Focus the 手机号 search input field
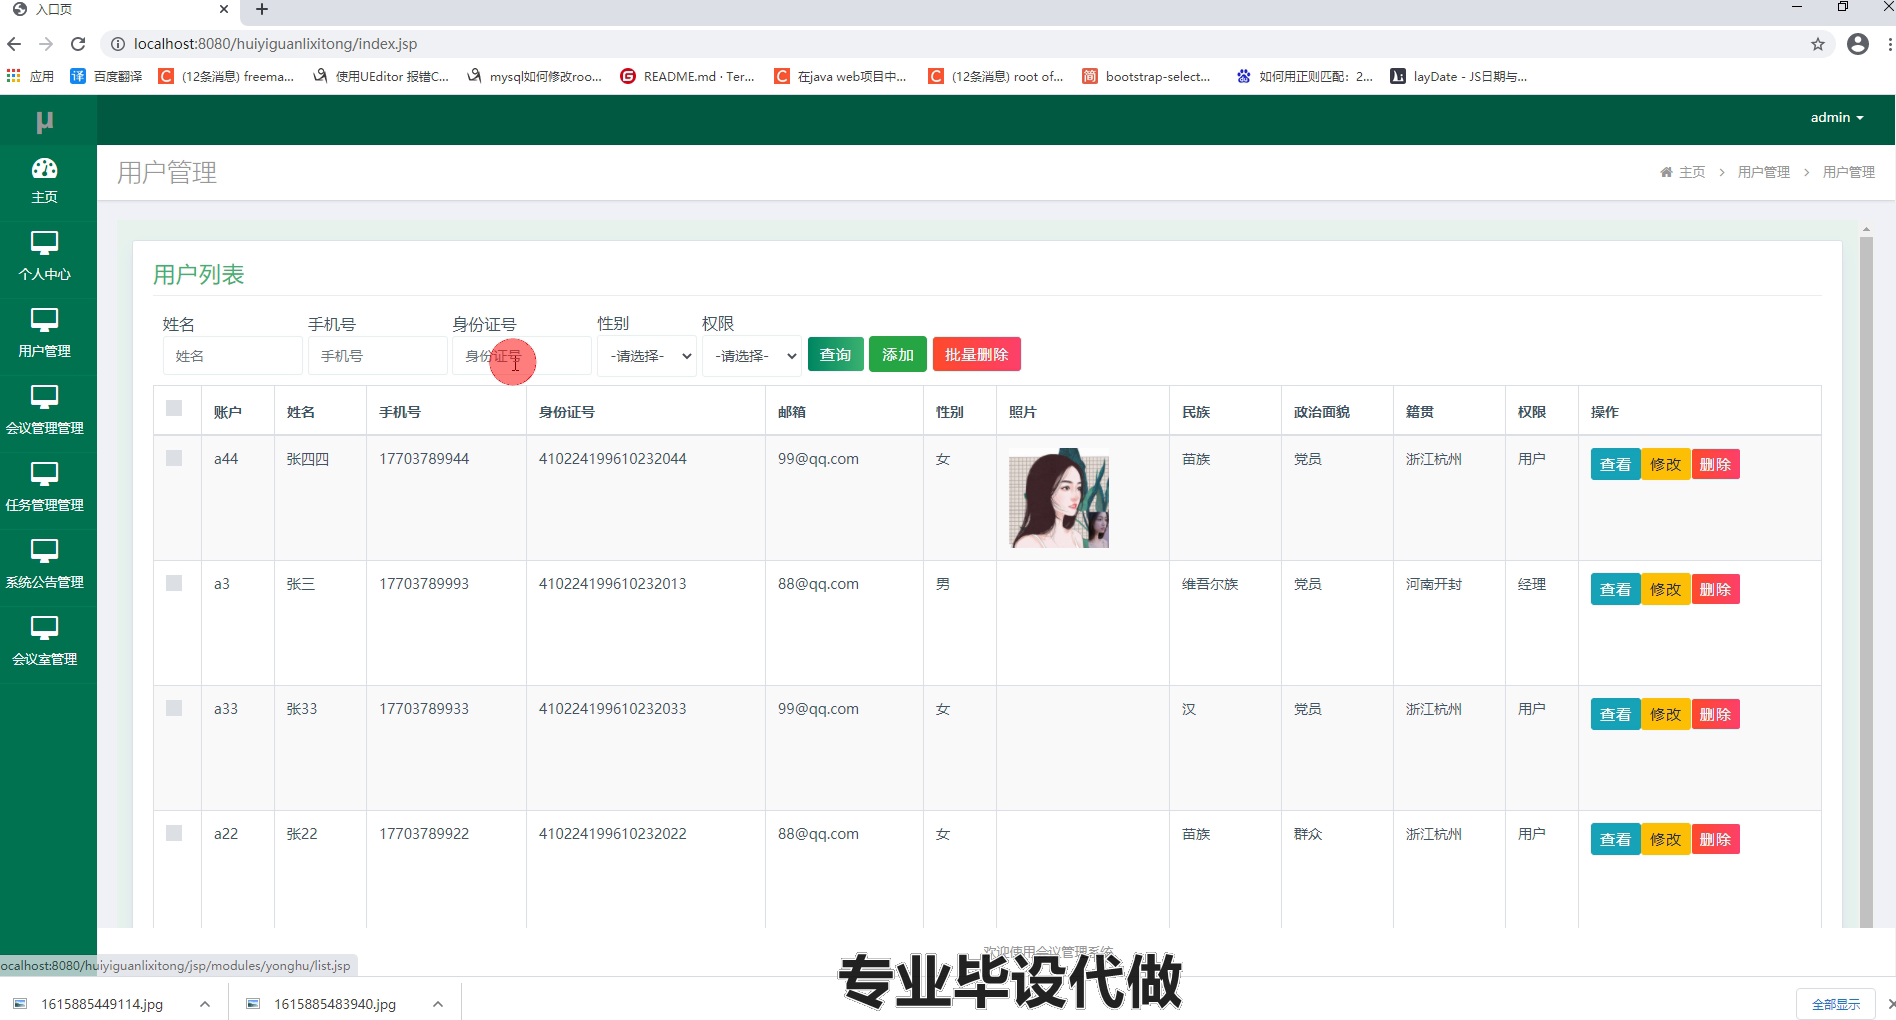Screen dimensions: 1896x1020 tap(377, 356)
